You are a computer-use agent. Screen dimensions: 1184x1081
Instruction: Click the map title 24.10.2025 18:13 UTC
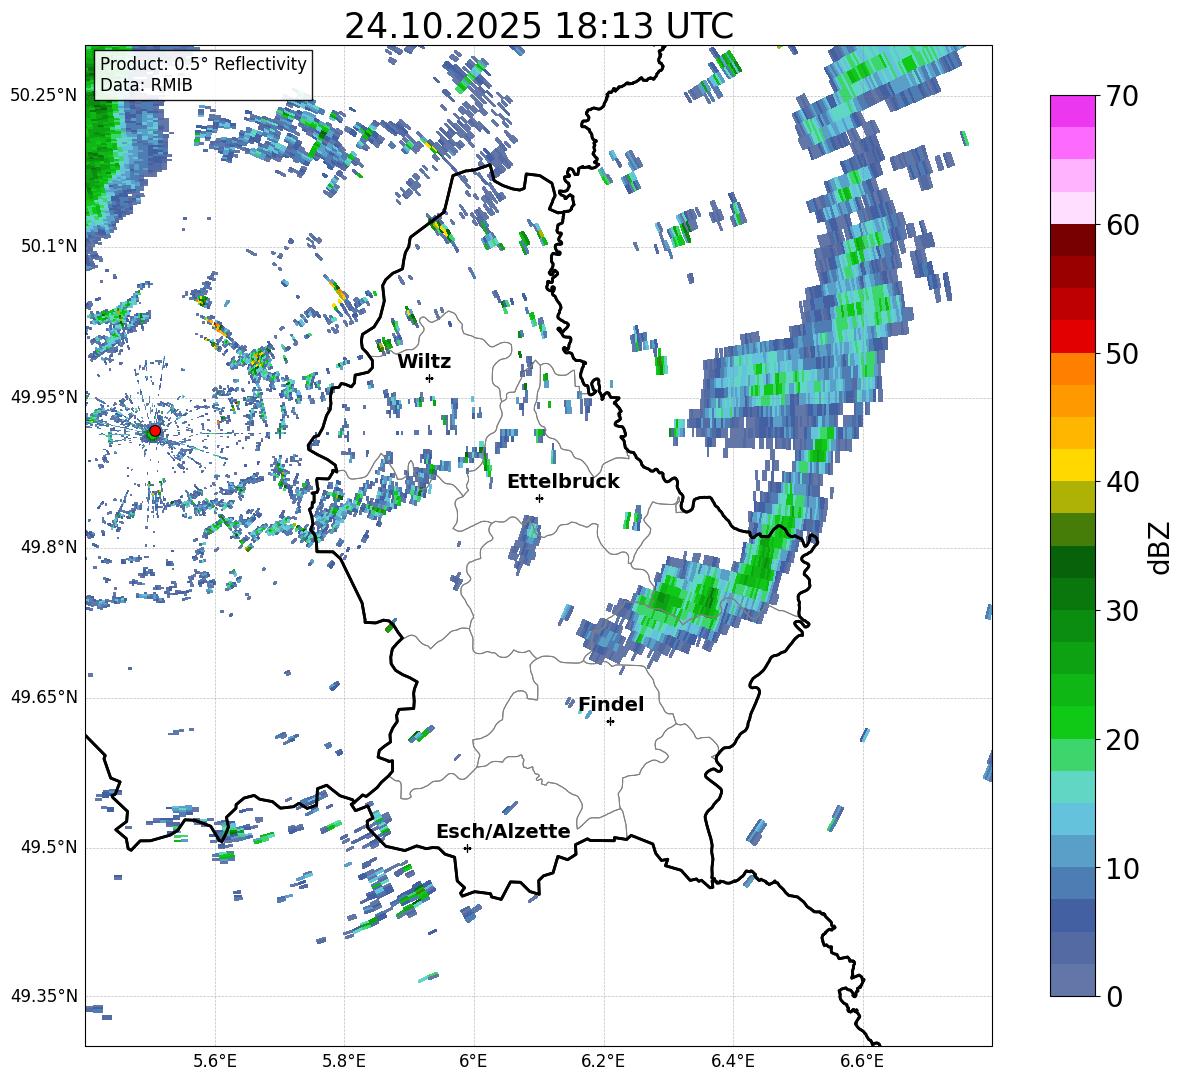coord(539,26)
